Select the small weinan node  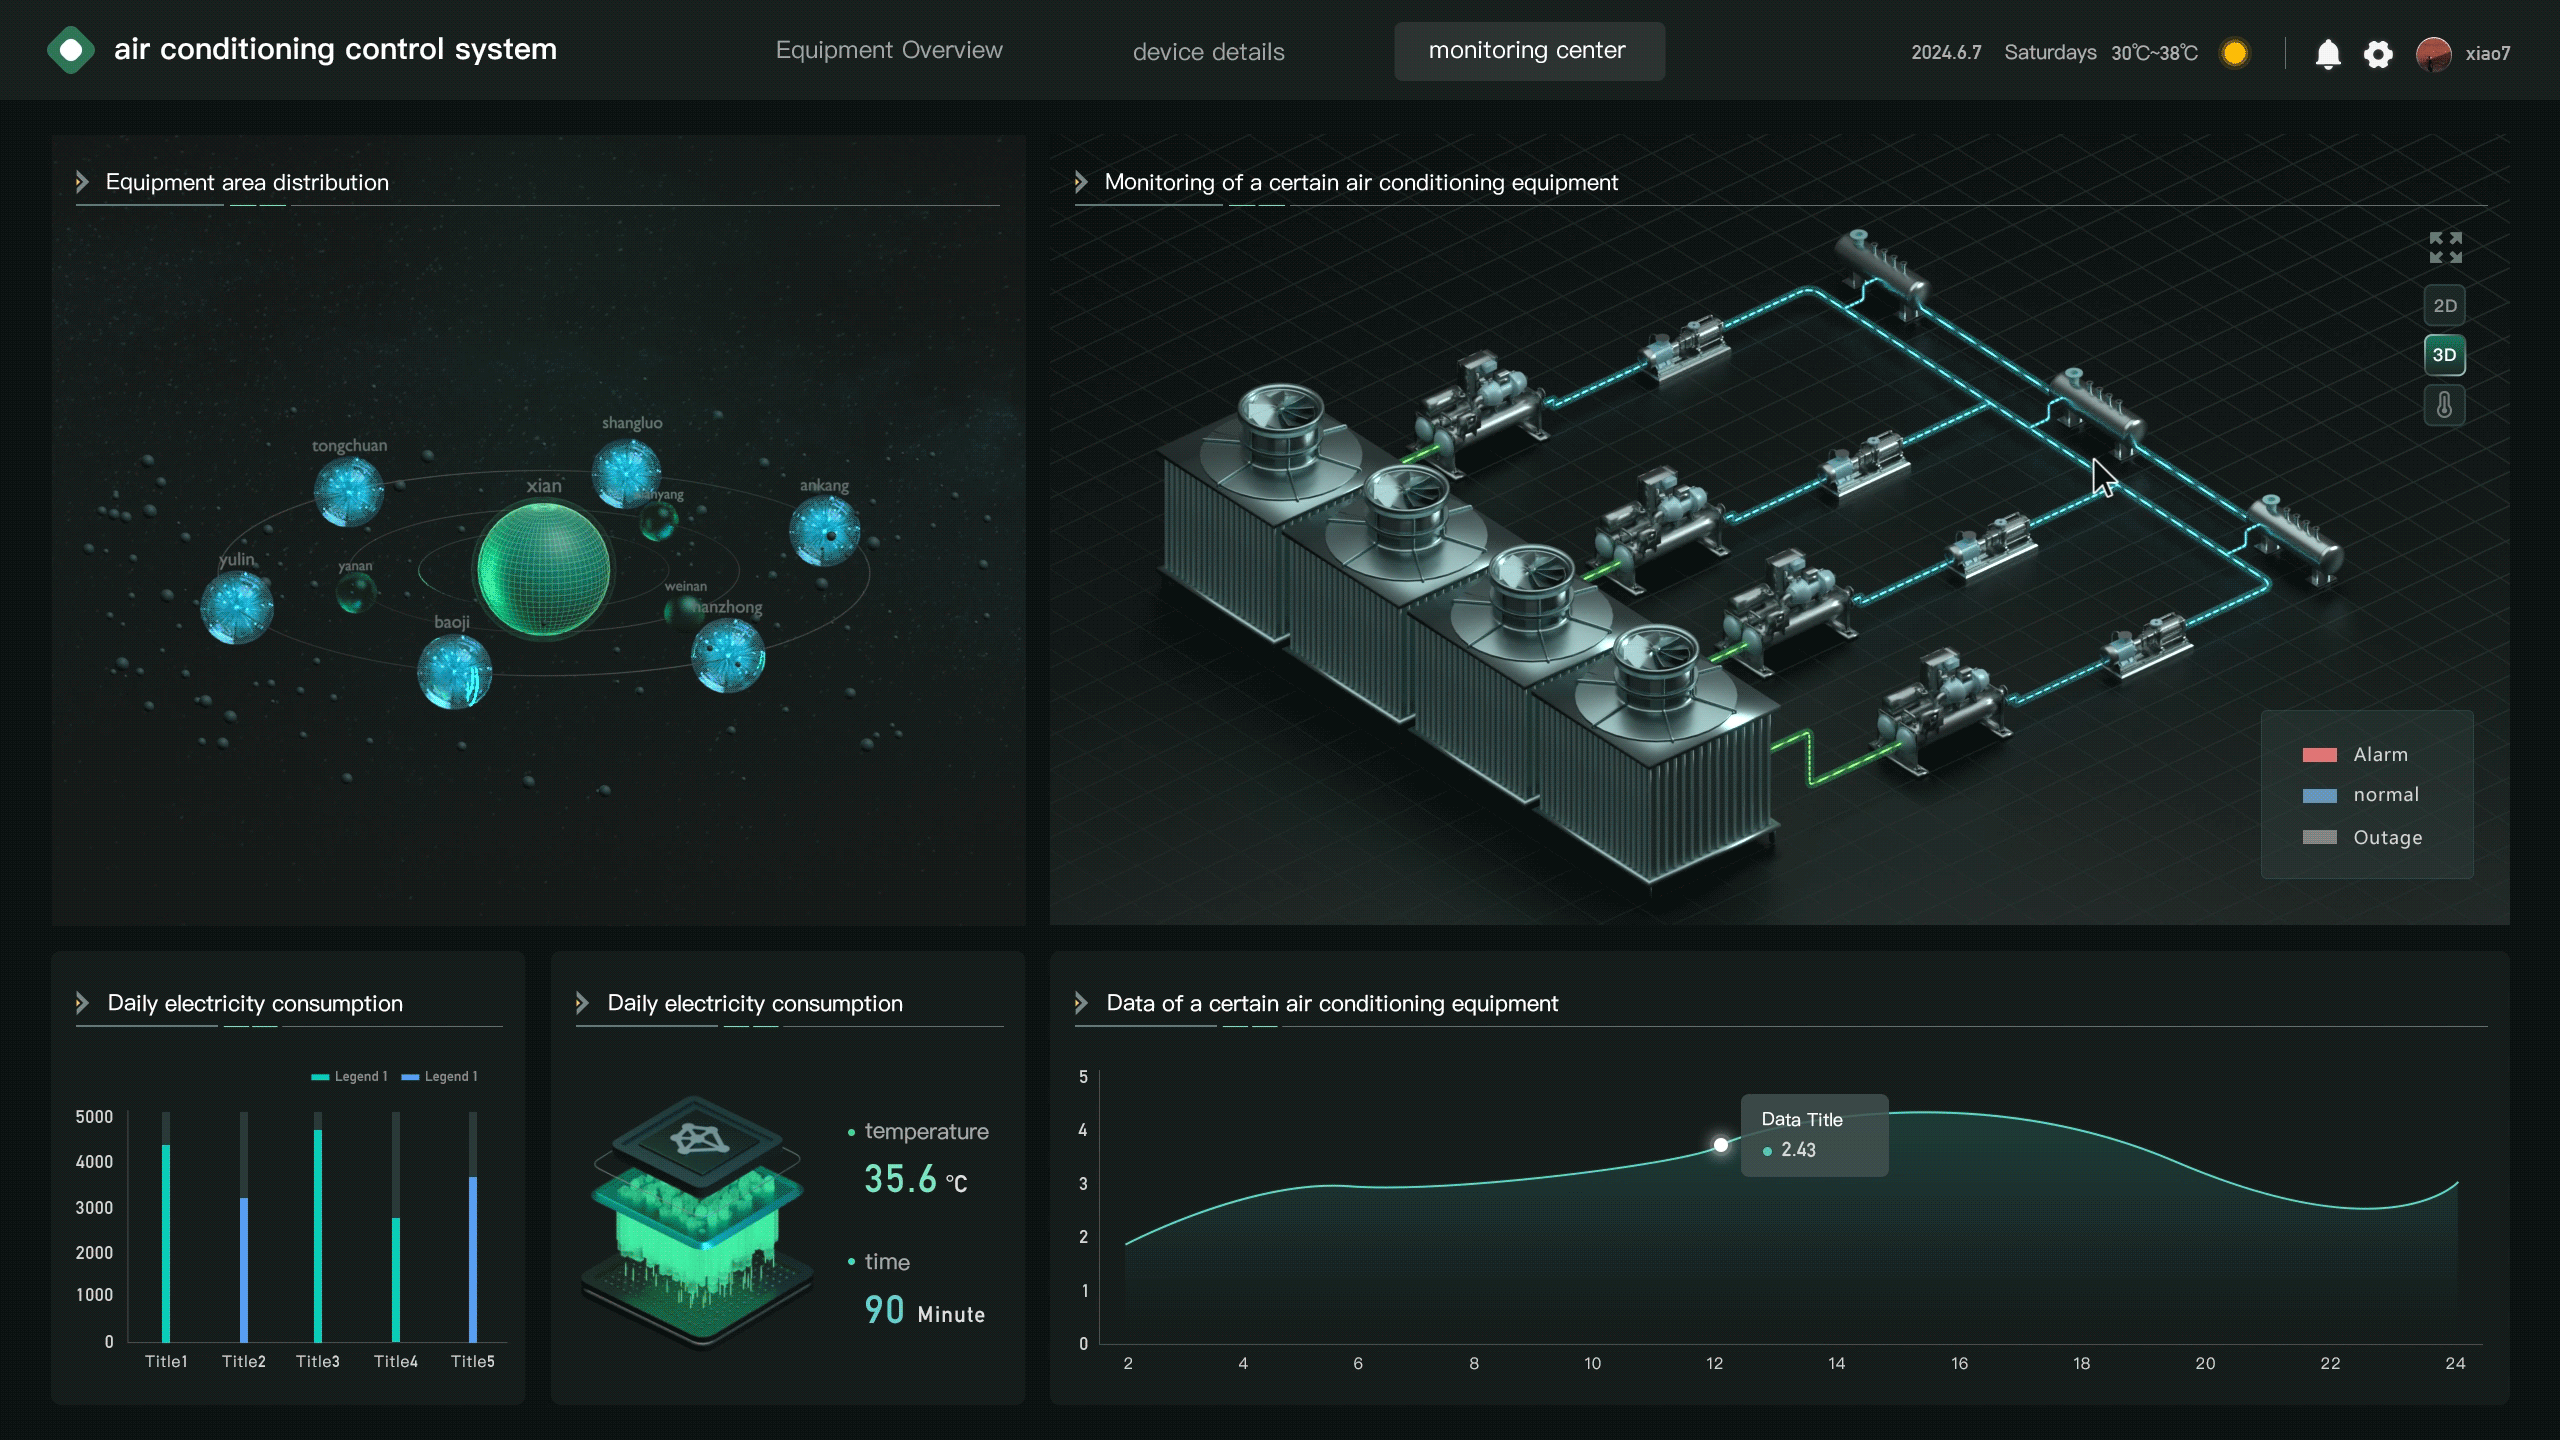tap(683, 612)
